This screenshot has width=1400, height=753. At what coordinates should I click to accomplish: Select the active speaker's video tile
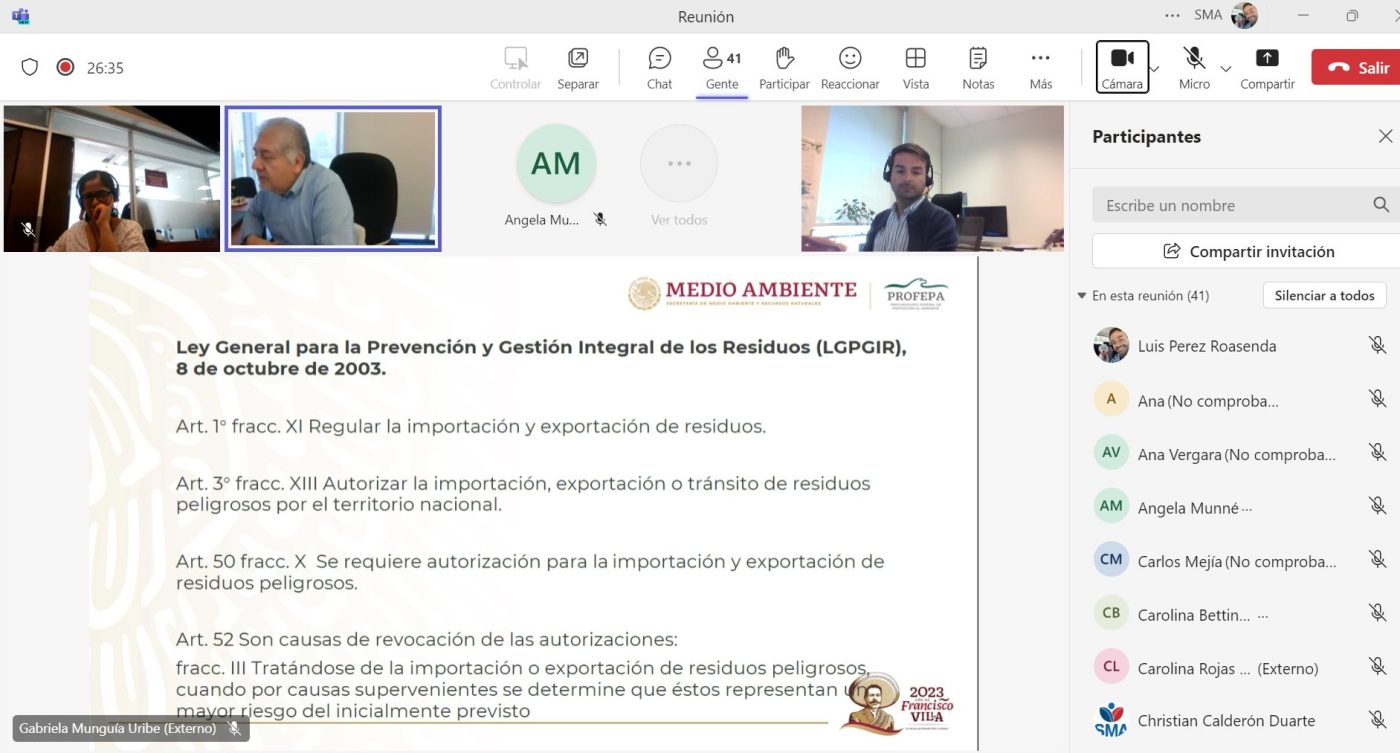(333, 178)
